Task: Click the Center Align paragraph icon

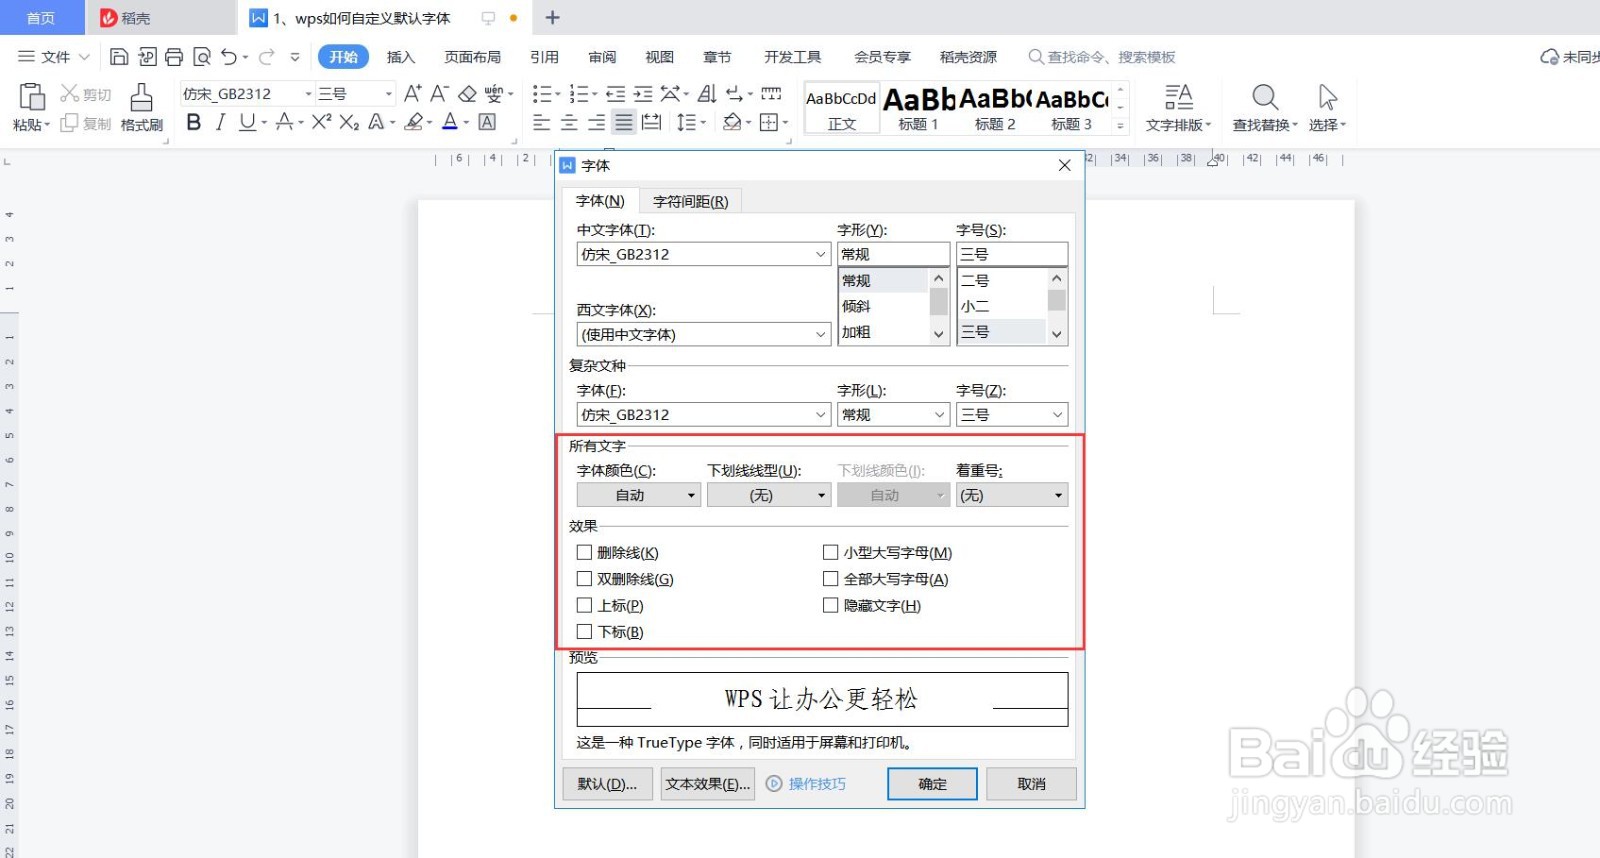Action: 569,122
